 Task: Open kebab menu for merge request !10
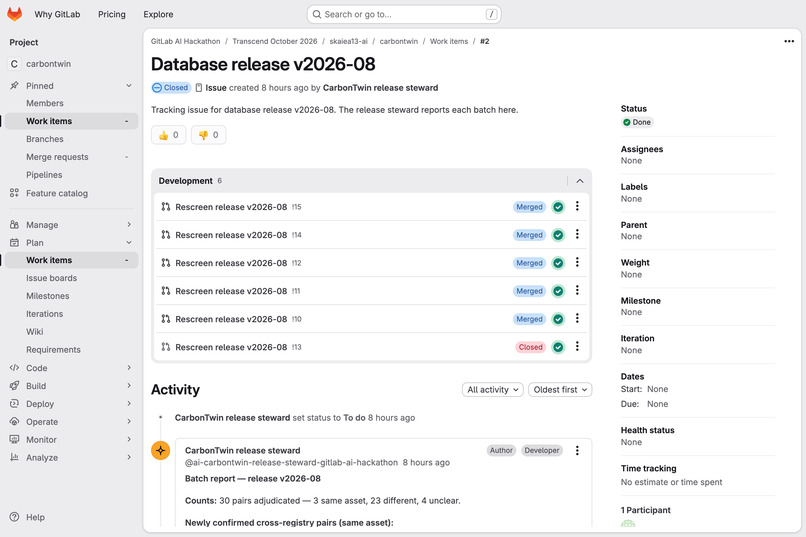[x=577, y=318]
